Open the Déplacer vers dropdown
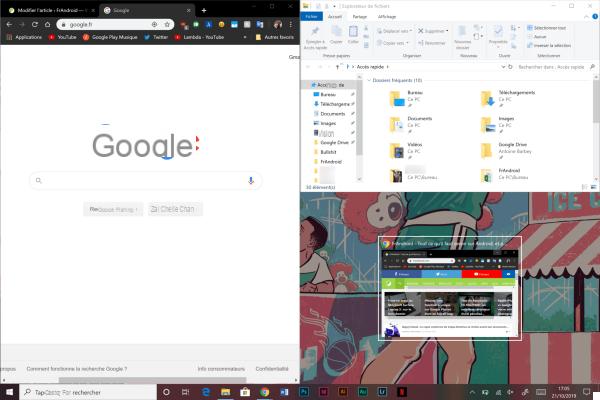The image size is (600, 400). [394, 31]
